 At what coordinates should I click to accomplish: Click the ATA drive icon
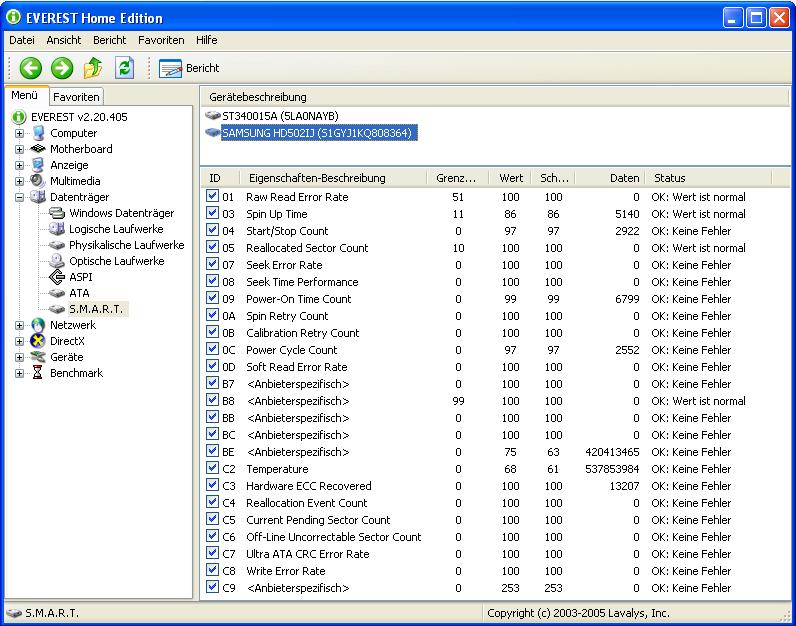(x=57, y=293)
